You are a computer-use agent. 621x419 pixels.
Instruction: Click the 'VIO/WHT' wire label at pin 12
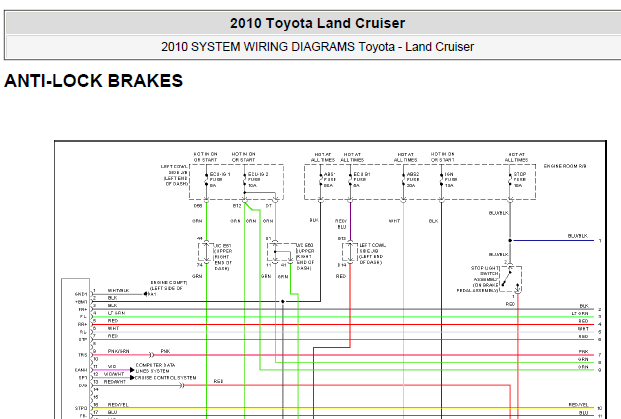114,374
